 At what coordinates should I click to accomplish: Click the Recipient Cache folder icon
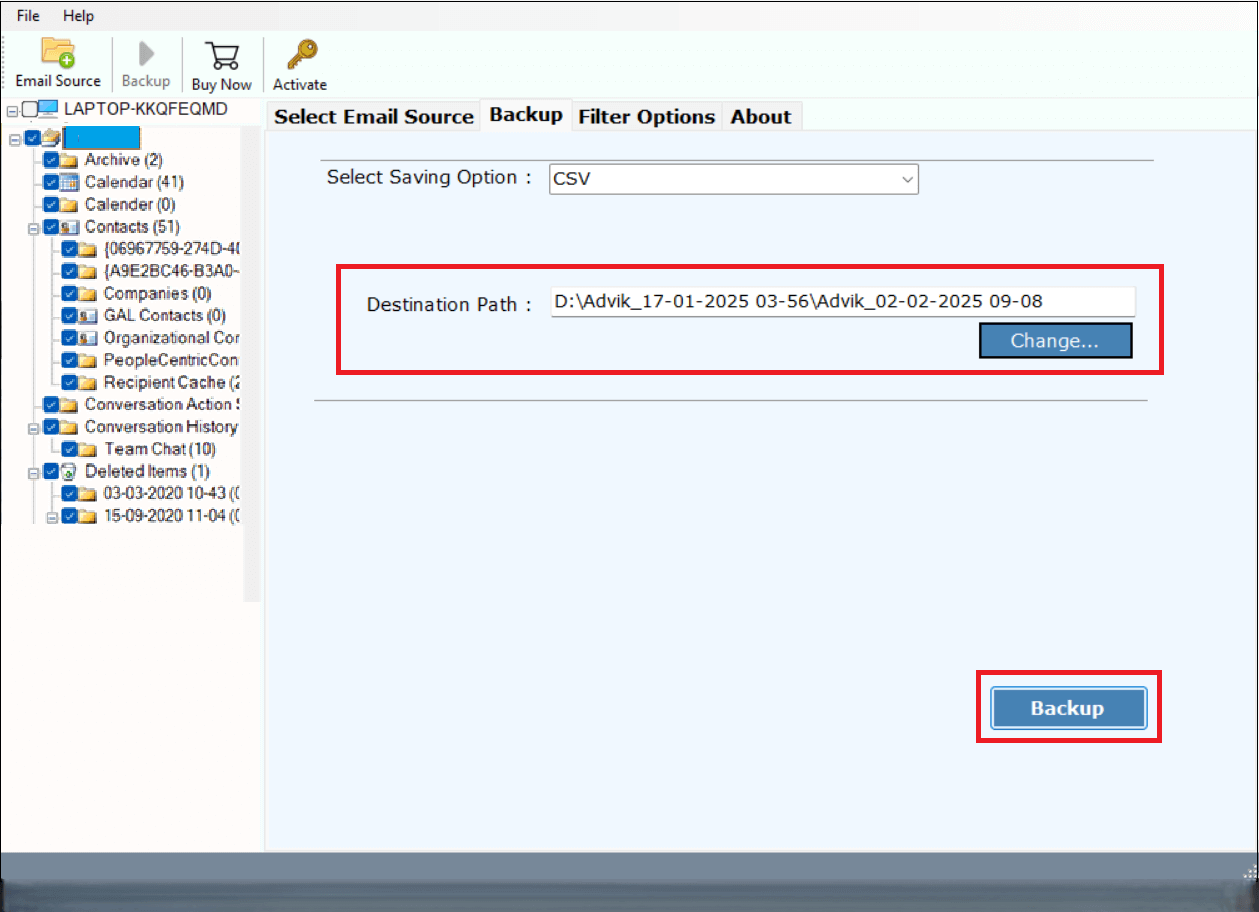point(87,383)
